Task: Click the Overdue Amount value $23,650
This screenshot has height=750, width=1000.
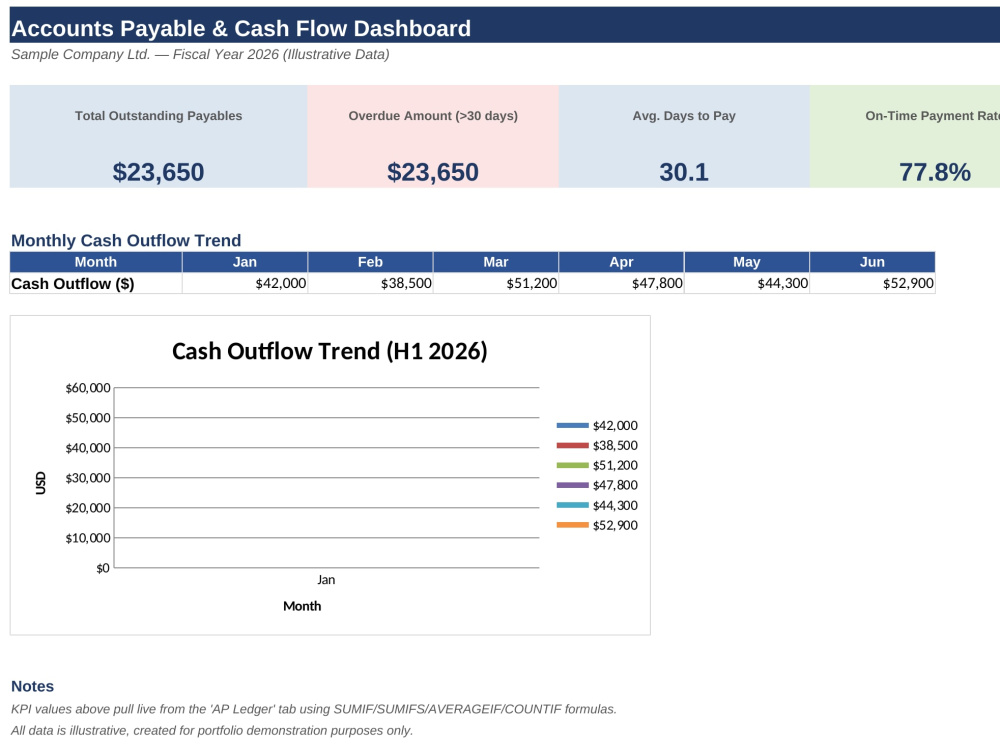Action: click(x=433, y=172)
